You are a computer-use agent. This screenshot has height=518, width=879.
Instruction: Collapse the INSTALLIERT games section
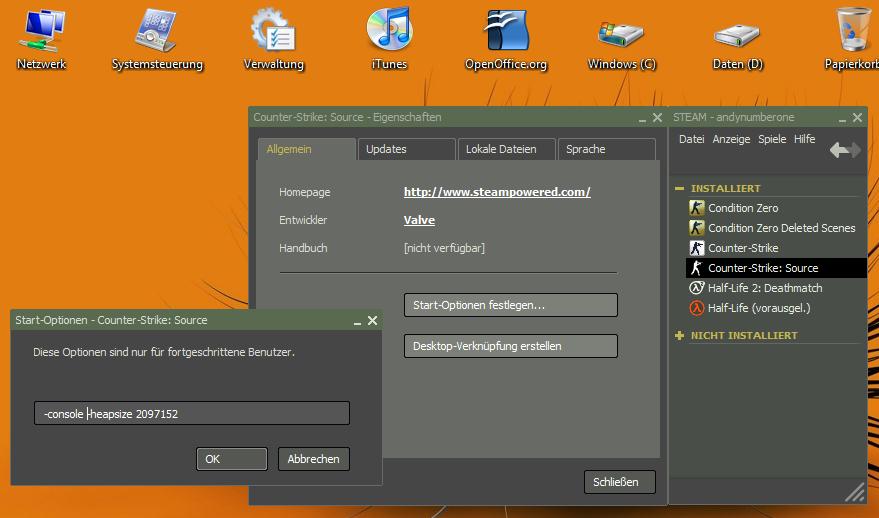click(679, 188)
